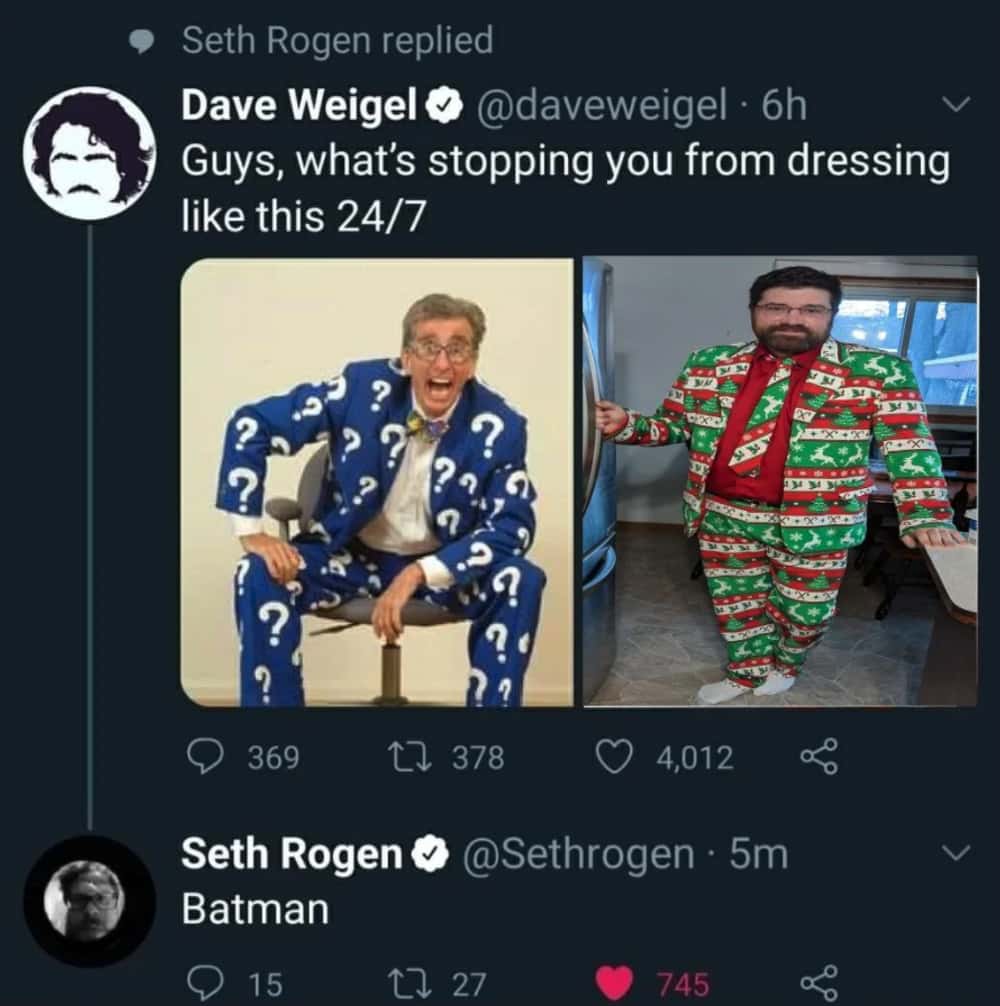Unlike Seth Rogen's Batman reply
Viewport: 1000px width, 1006px height.
coord(614,984)
